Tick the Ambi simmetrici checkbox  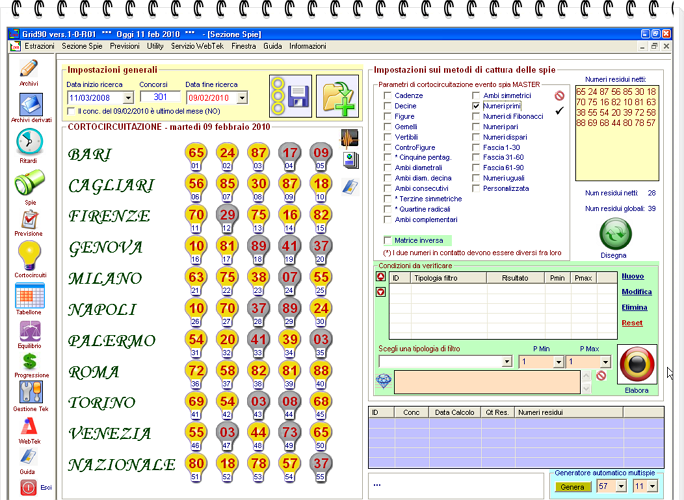pyautogui.click(x=477, y=94)
